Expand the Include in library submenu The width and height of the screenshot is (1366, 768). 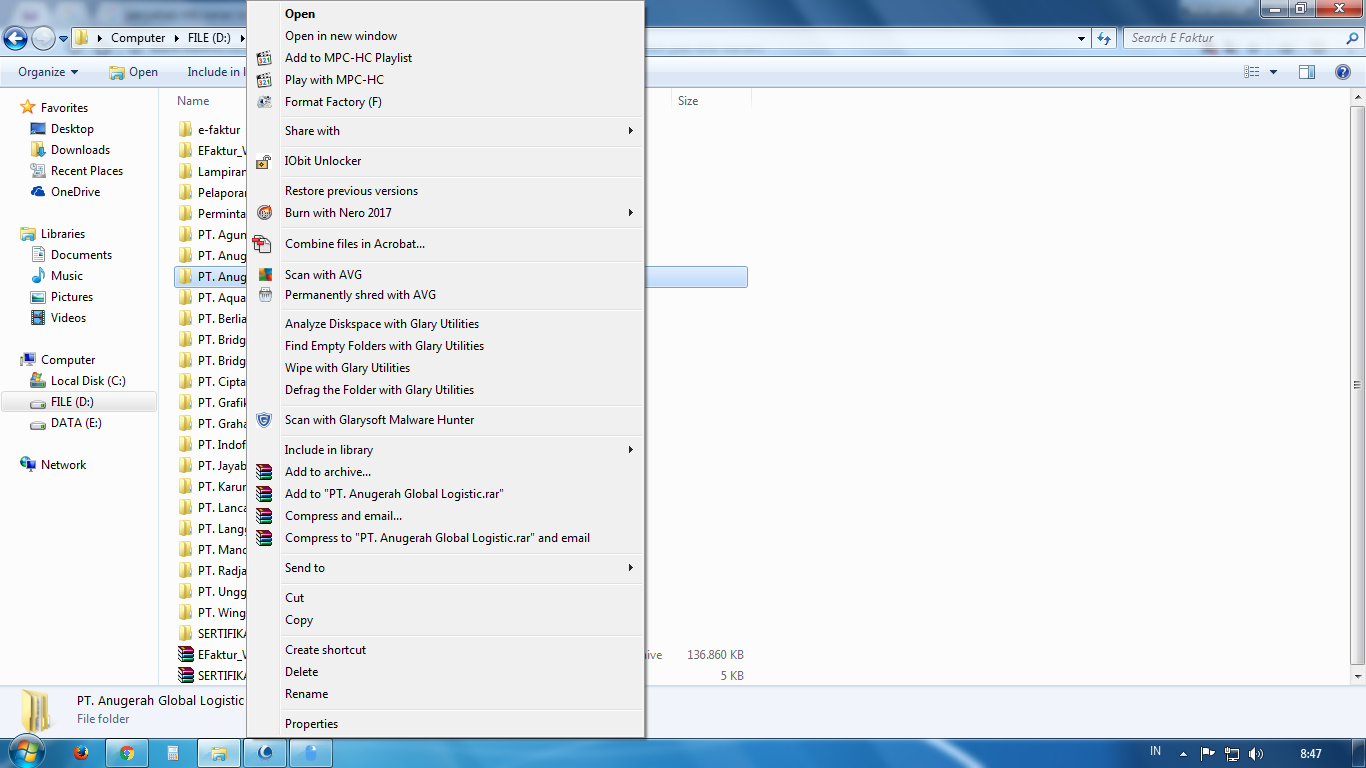[631, 450]
